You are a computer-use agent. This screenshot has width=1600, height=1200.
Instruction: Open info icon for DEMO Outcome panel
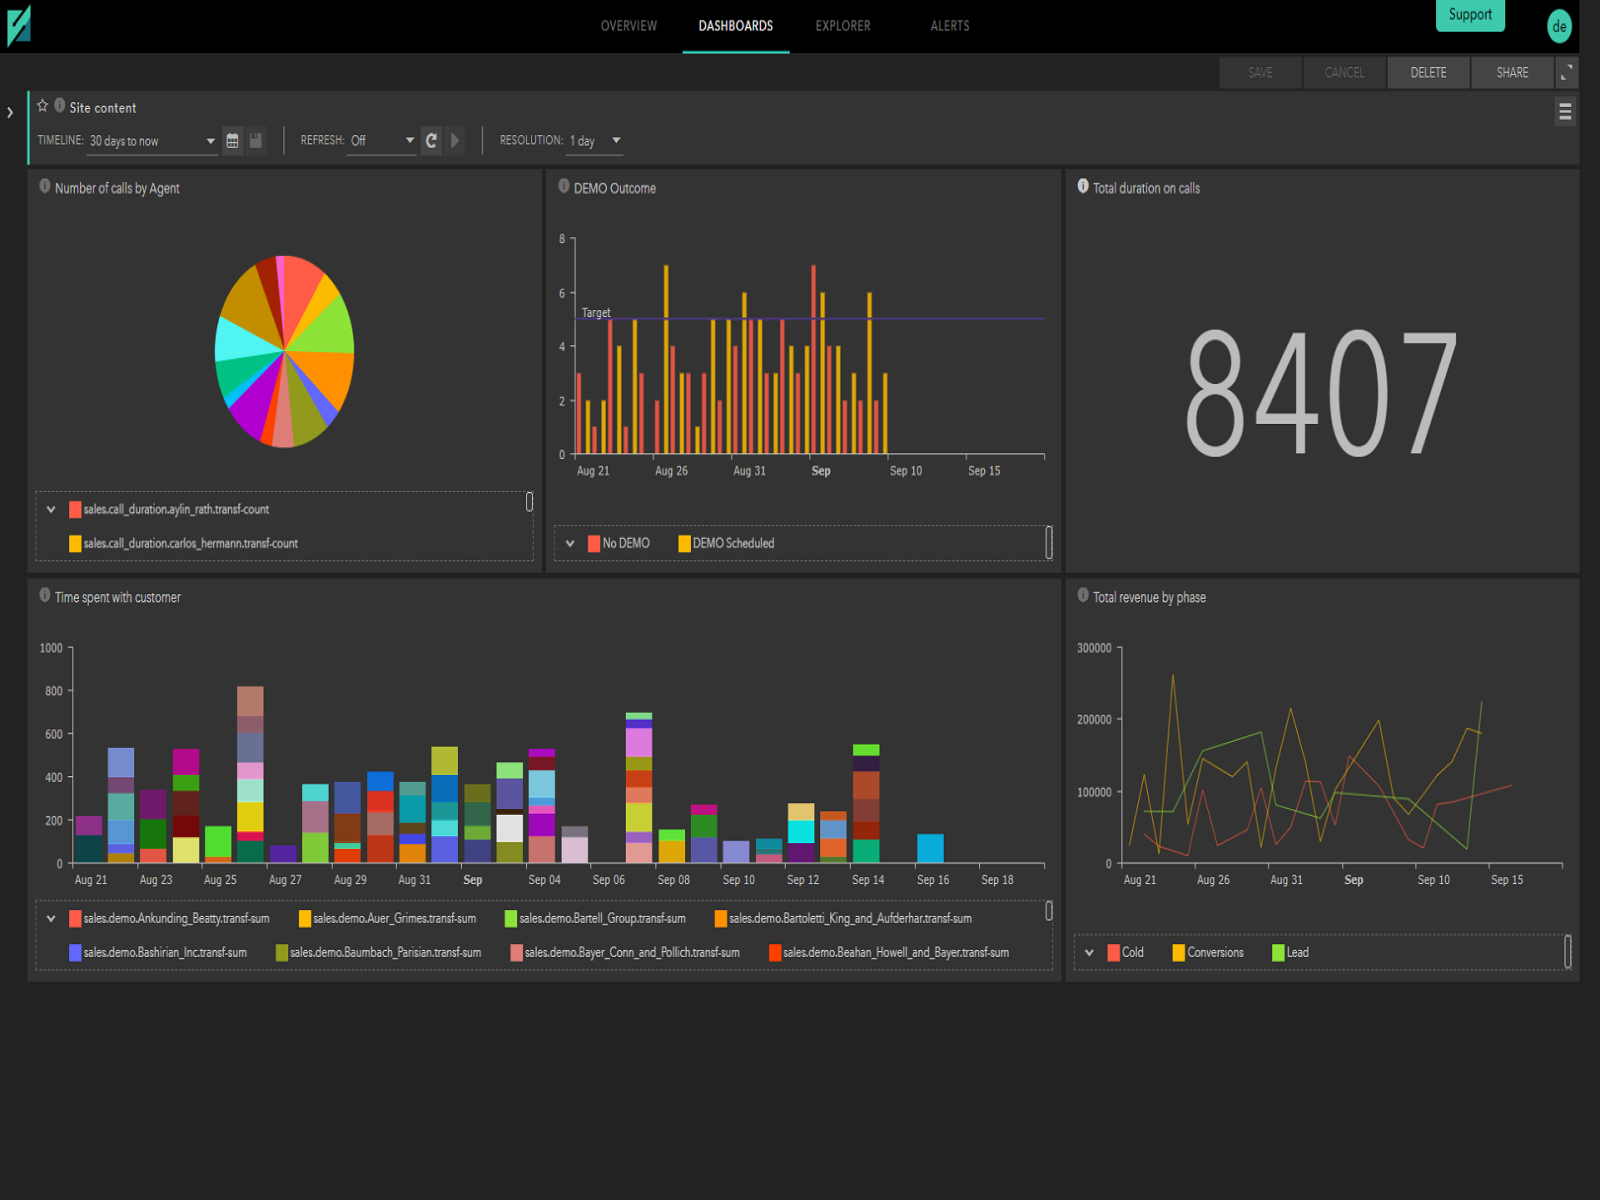tap(564, 187)
